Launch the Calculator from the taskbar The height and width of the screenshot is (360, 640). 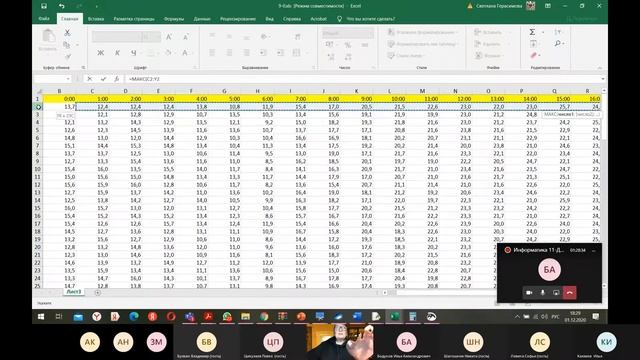point(413,316)
